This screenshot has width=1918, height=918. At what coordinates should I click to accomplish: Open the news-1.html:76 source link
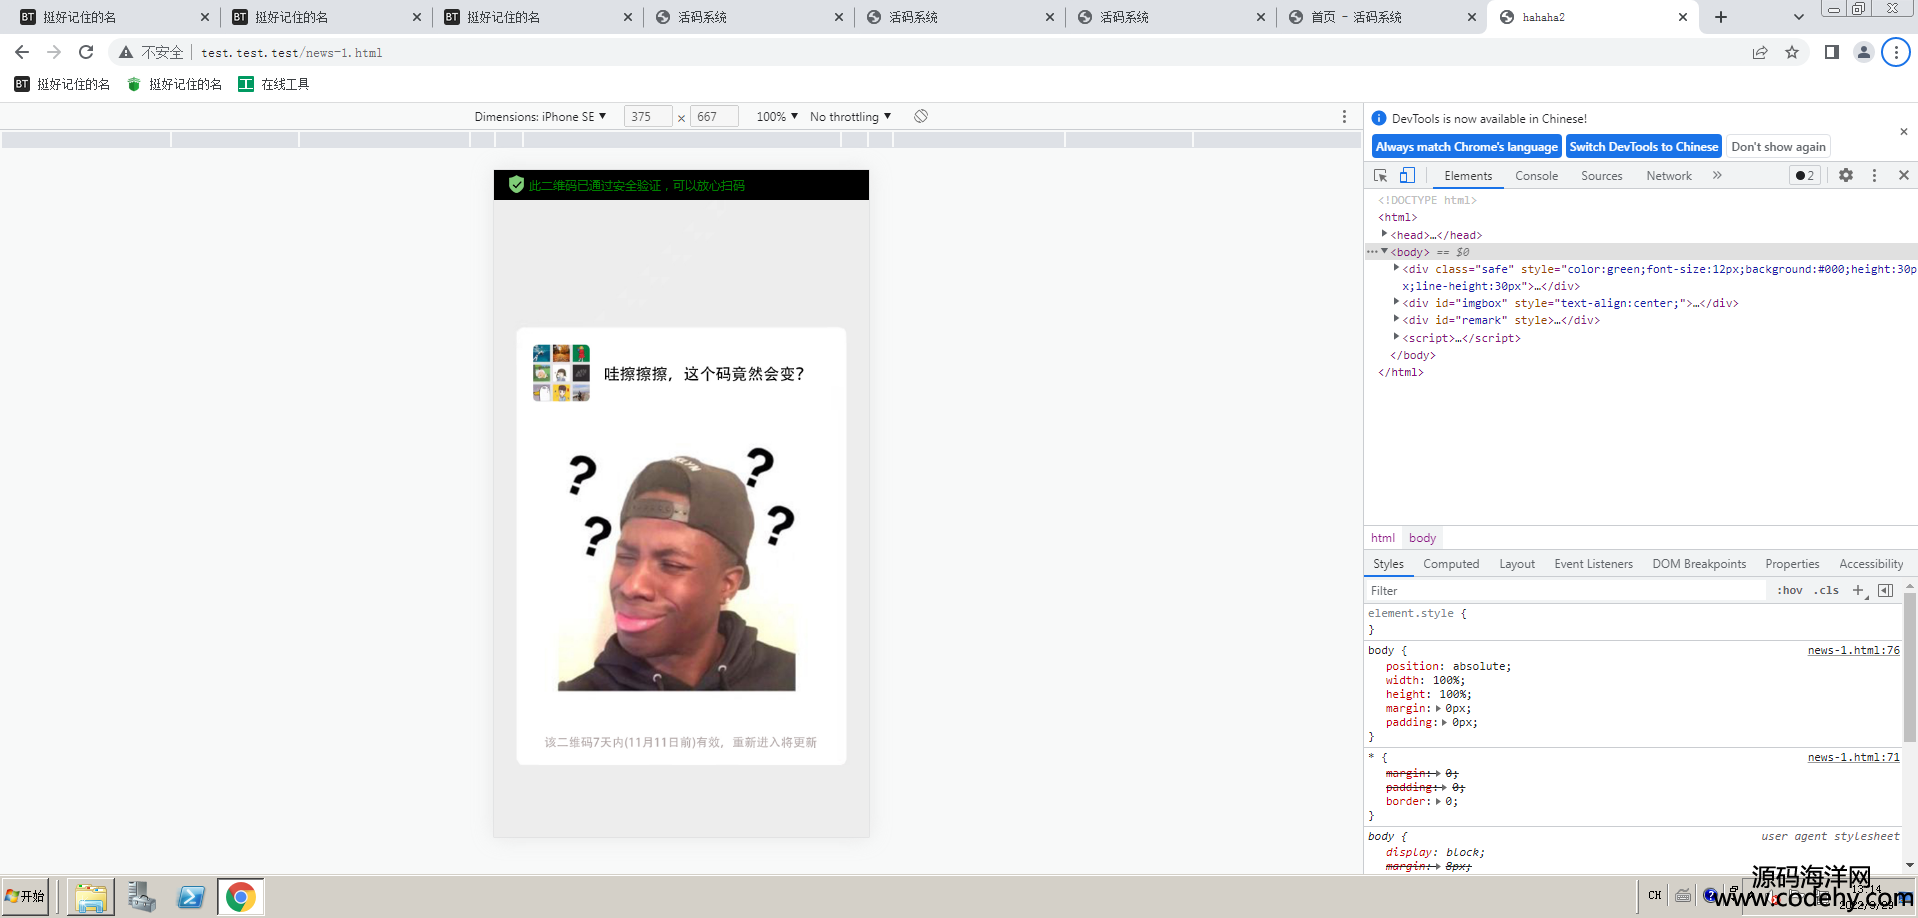(x=1853, y=650)
